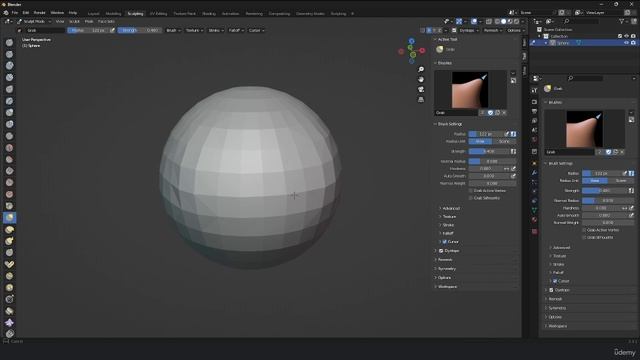
Task: Adjust Normal Radius slider in Properties editor
Action: click(608, 201)
